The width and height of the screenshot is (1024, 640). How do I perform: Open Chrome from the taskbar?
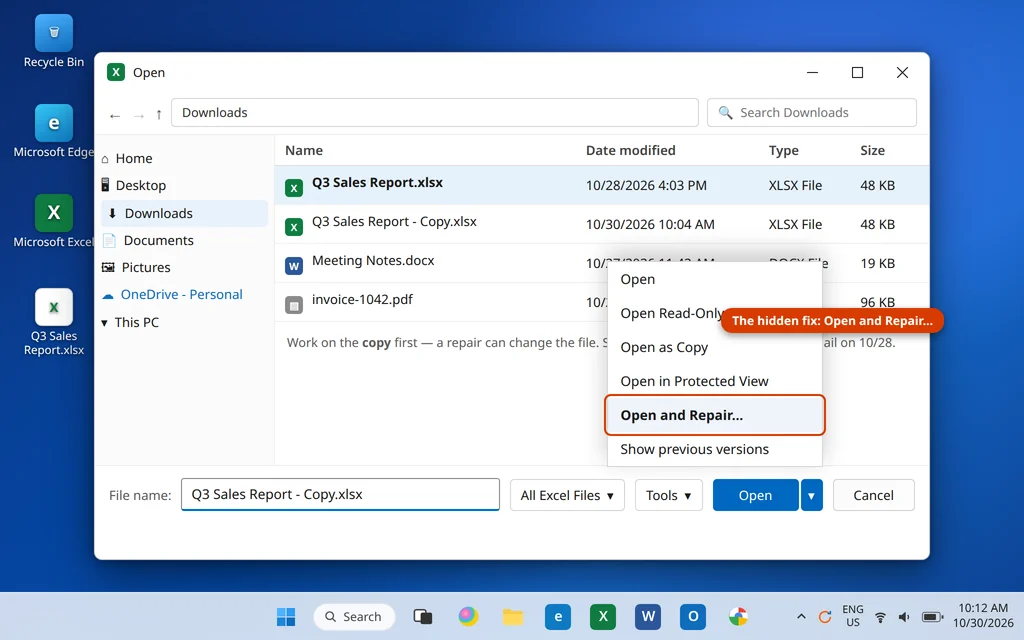pos(738,616)
